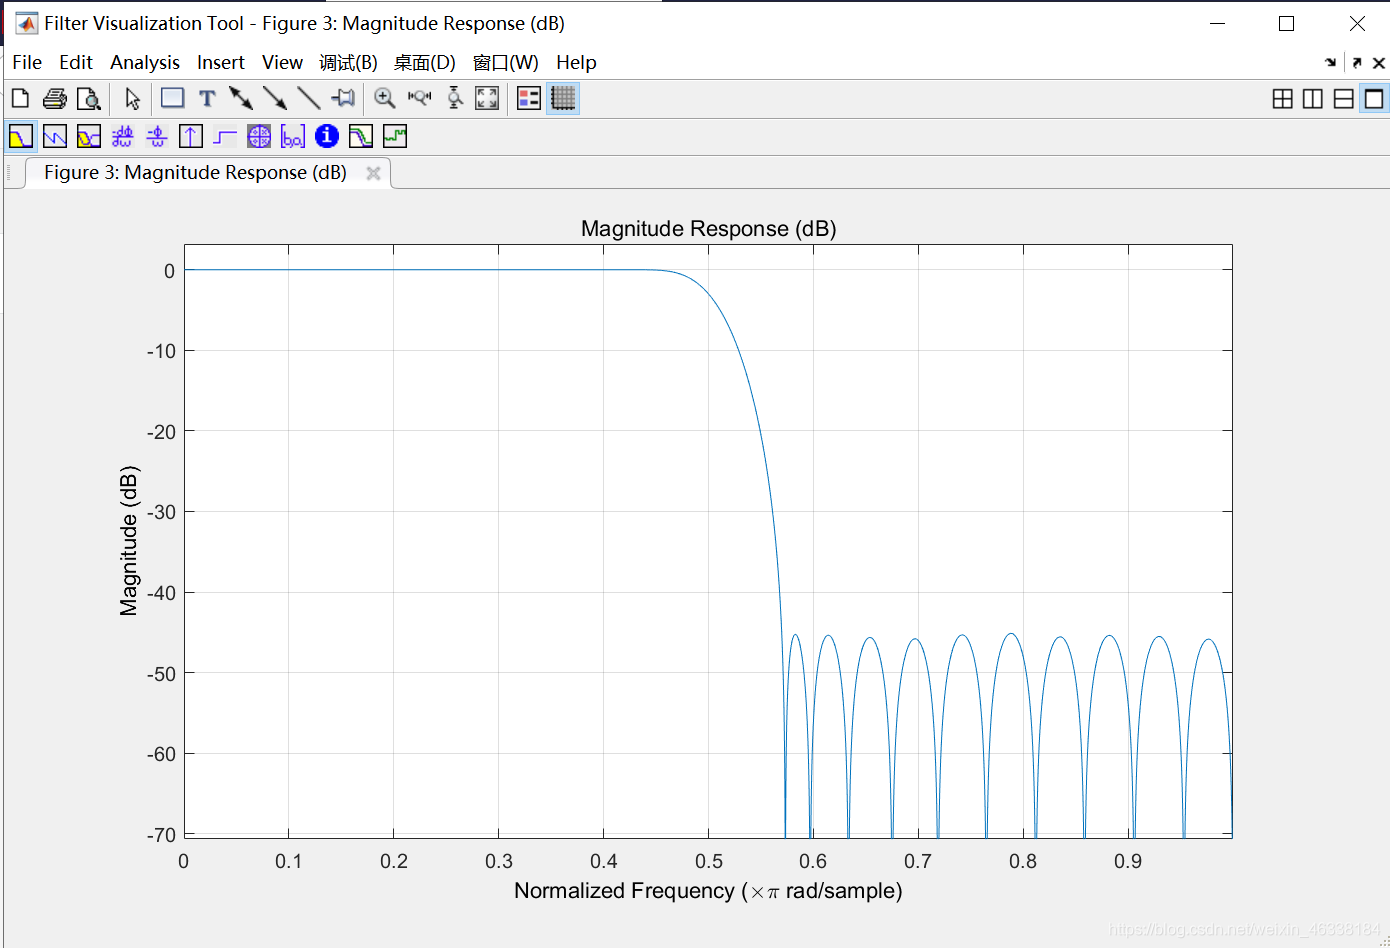Open the Analysis menu
This screenshot has height=948, width=1390.
(145, 62)
